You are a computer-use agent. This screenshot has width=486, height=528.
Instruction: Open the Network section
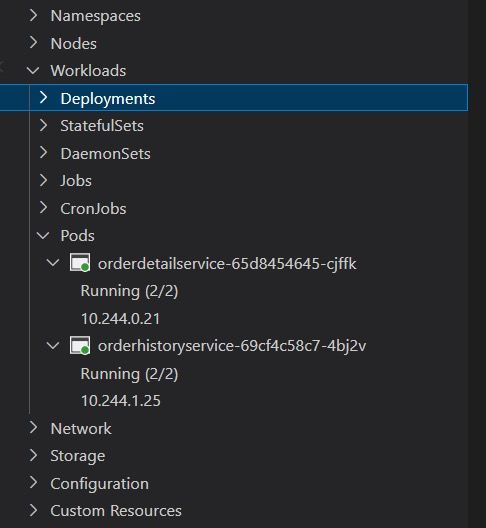click(81, 429)
